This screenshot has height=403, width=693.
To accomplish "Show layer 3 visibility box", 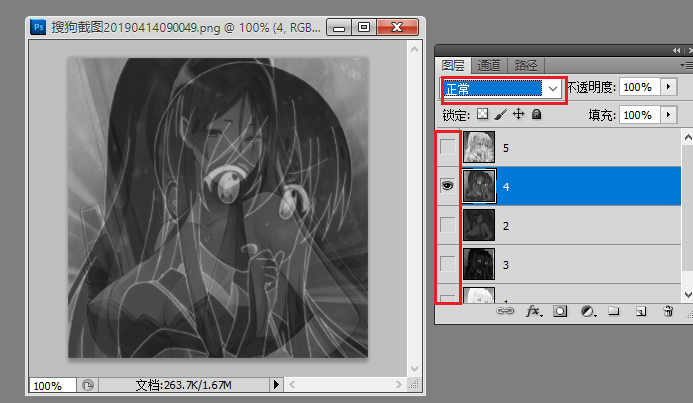I will (448, 264).
